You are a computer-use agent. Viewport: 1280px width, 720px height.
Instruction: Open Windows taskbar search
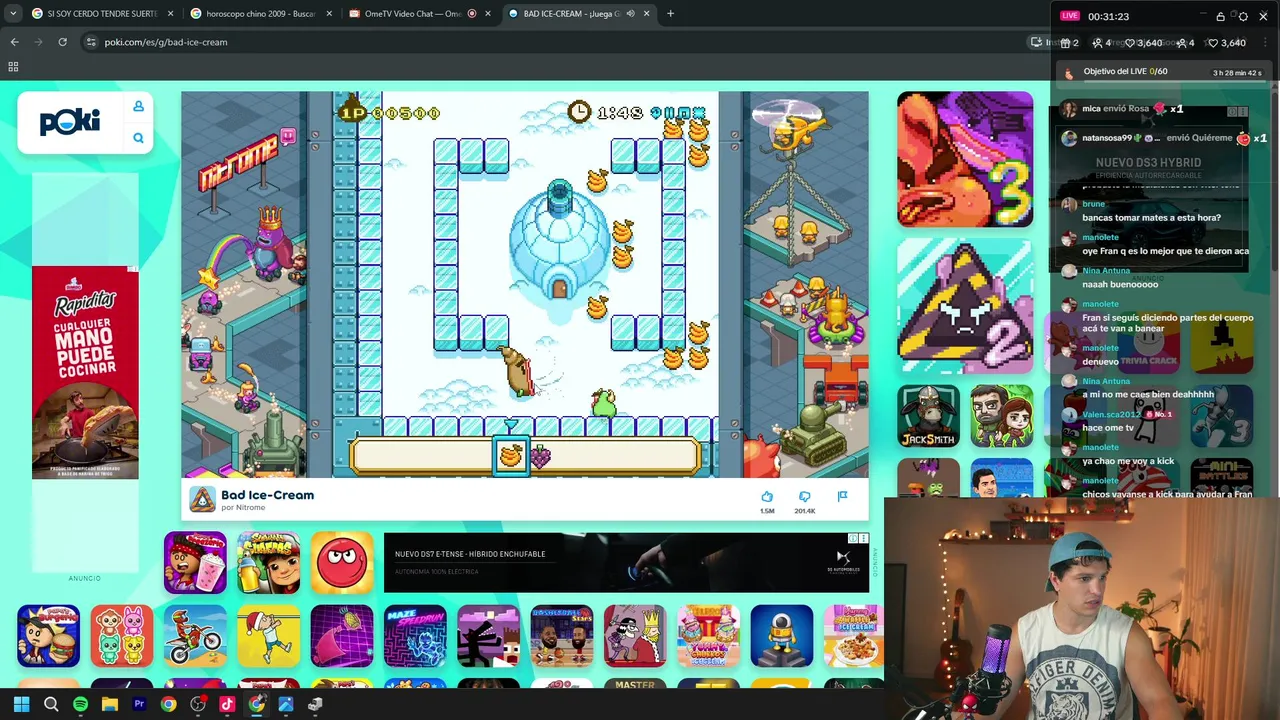point(51,704)
